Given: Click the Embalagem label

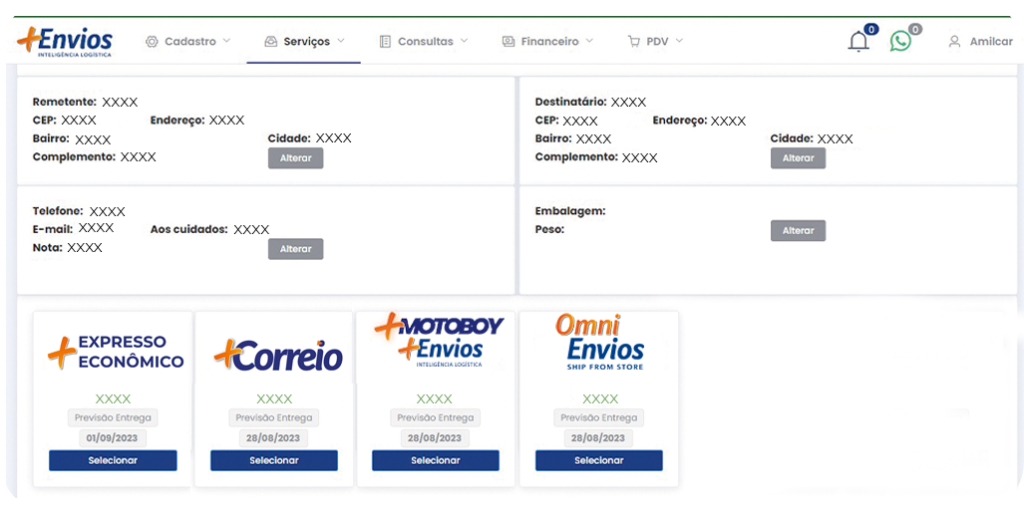Looking at the screenshot, I should coord(570,211).
